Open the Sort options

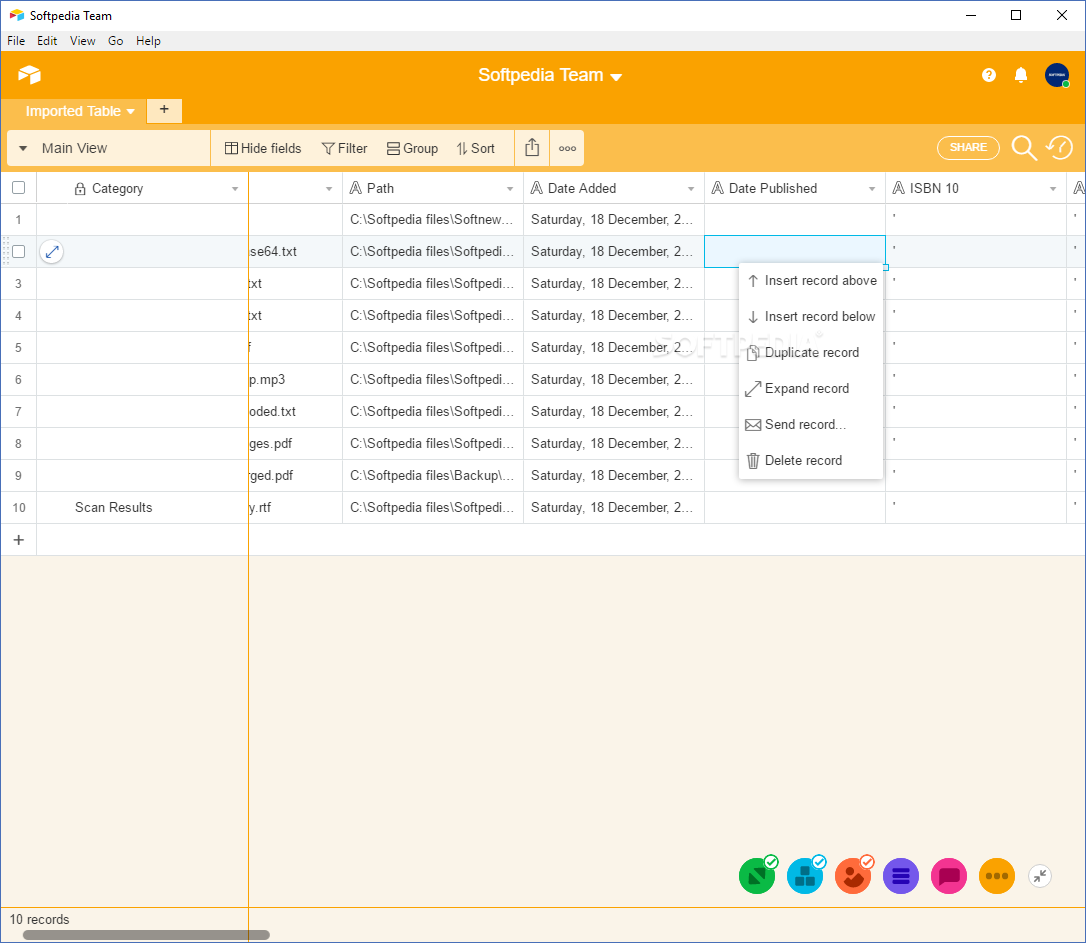(476, 148)
